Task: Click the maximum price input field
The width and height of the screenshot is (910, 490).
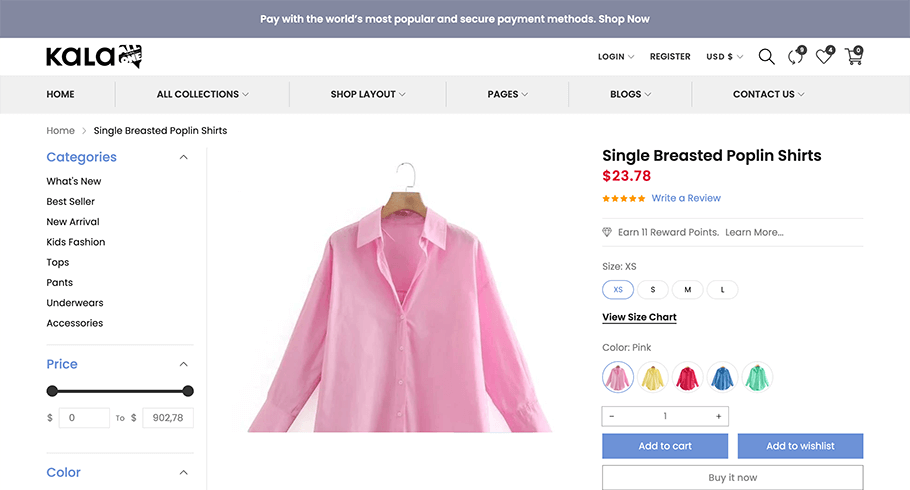Action: point(168,418)
